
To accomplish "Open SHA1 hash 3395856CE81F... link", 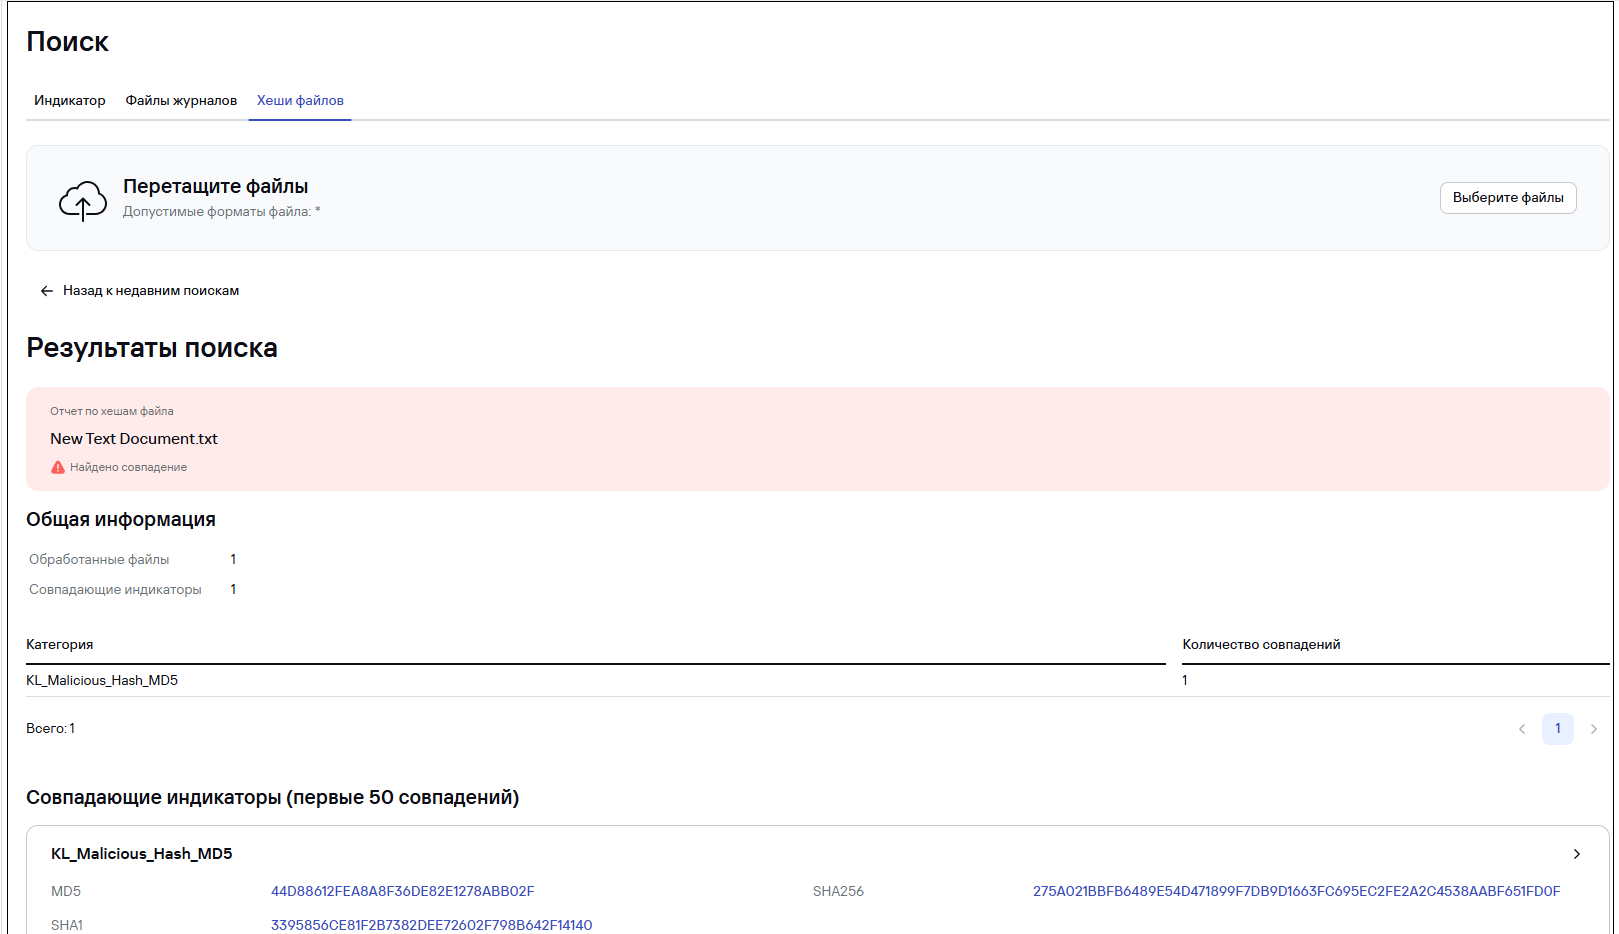I will (x=432, y=925).
